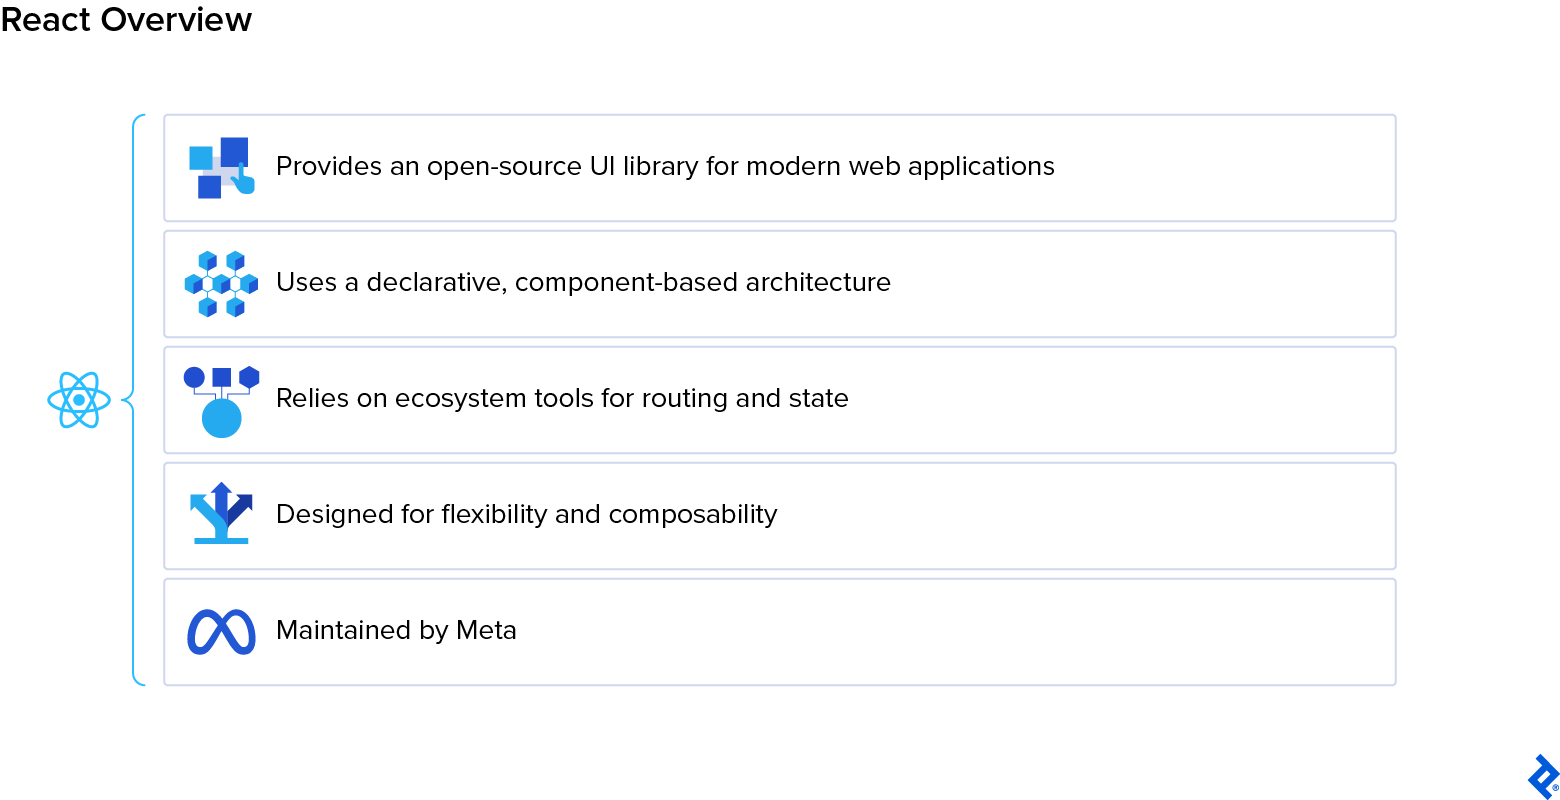Select the "Provides an open-source UI library" text

point(665,166)
